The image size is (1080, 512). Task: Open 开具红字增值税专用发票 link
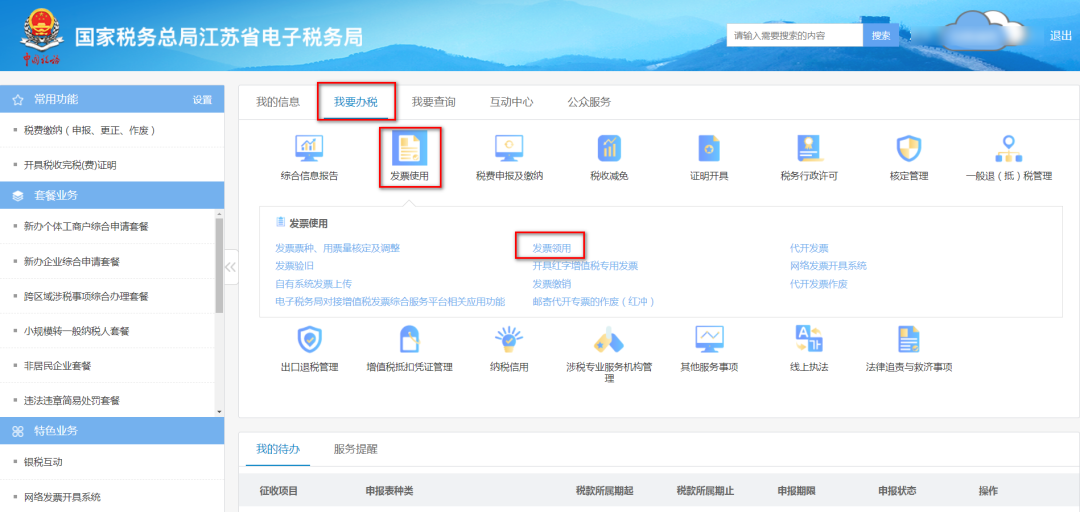585,266
